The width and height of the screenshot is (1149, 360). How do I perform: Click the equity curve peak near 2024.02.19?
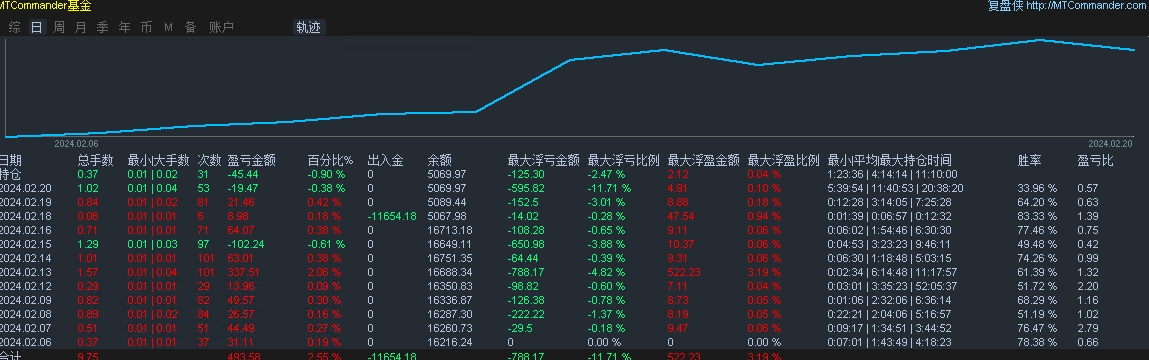(x=1041, y=40)
